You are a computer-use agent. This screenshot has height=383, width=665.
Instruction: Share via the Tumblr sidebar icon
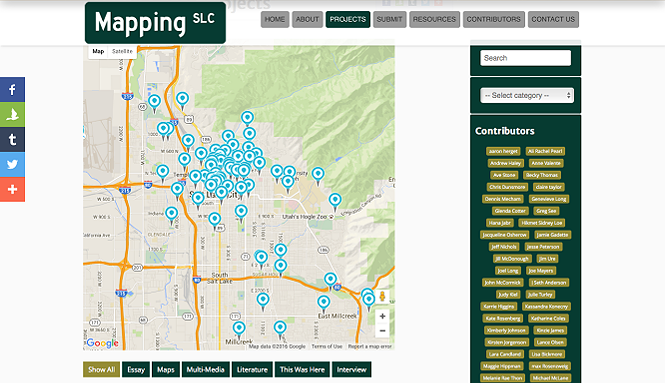12,140
